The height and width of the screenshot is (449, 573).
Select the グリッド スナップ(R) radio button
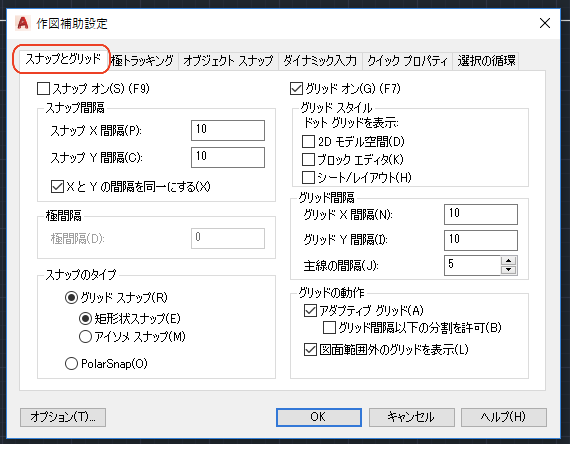click(x=71, y=298)
